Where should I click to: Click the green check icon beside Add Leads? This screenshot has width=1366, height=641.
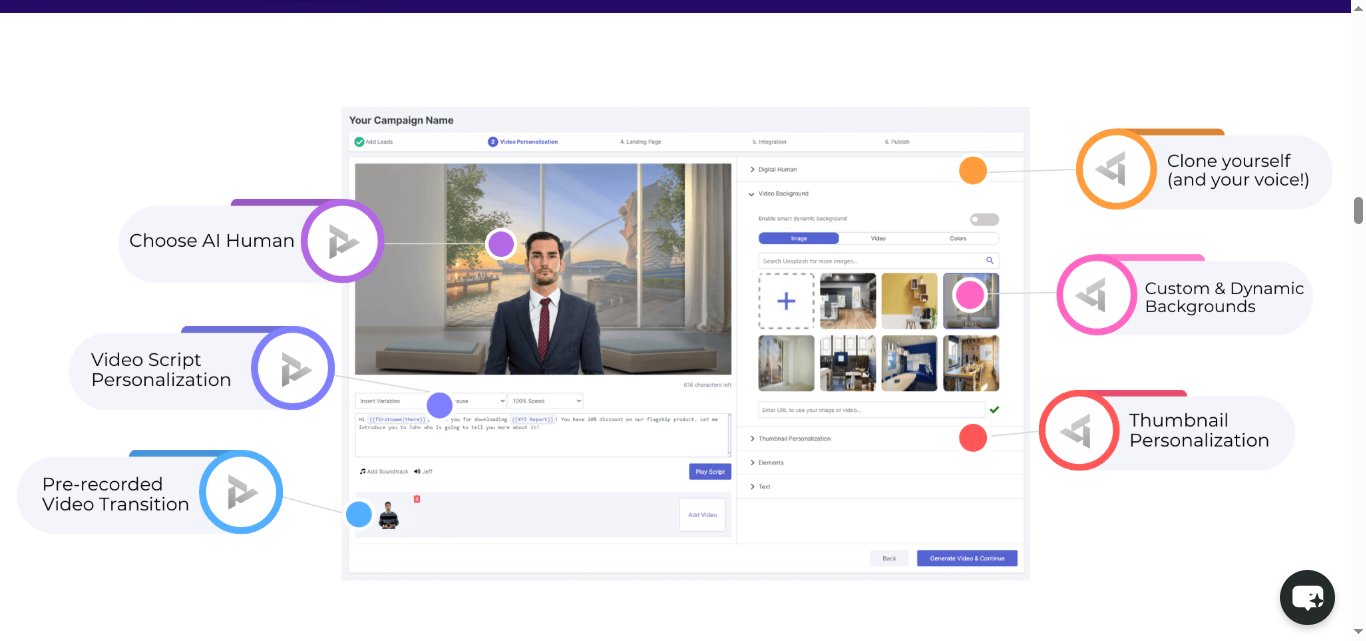[359, 142]
